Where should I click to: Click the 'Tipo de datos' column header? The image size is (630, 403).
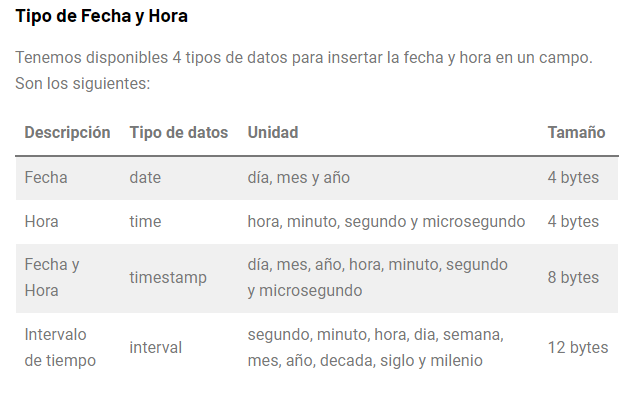(x=178, y=133)
